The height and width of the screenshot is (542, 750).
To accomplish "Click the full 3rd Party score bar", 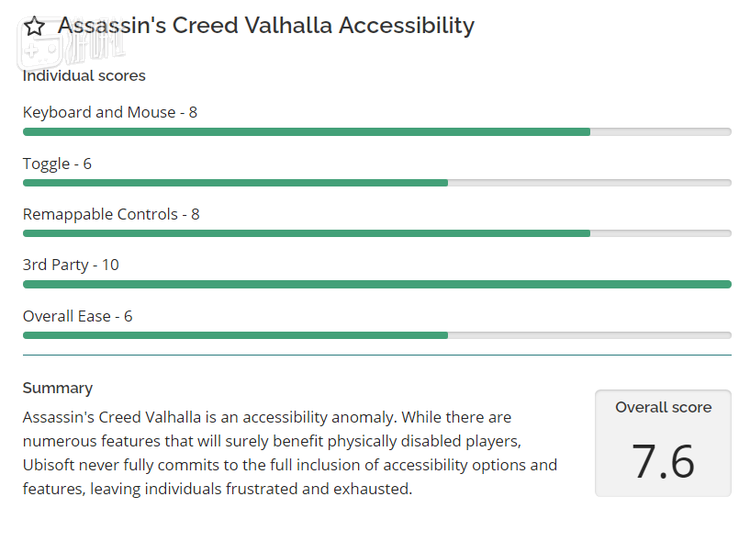I will point(377,285).
